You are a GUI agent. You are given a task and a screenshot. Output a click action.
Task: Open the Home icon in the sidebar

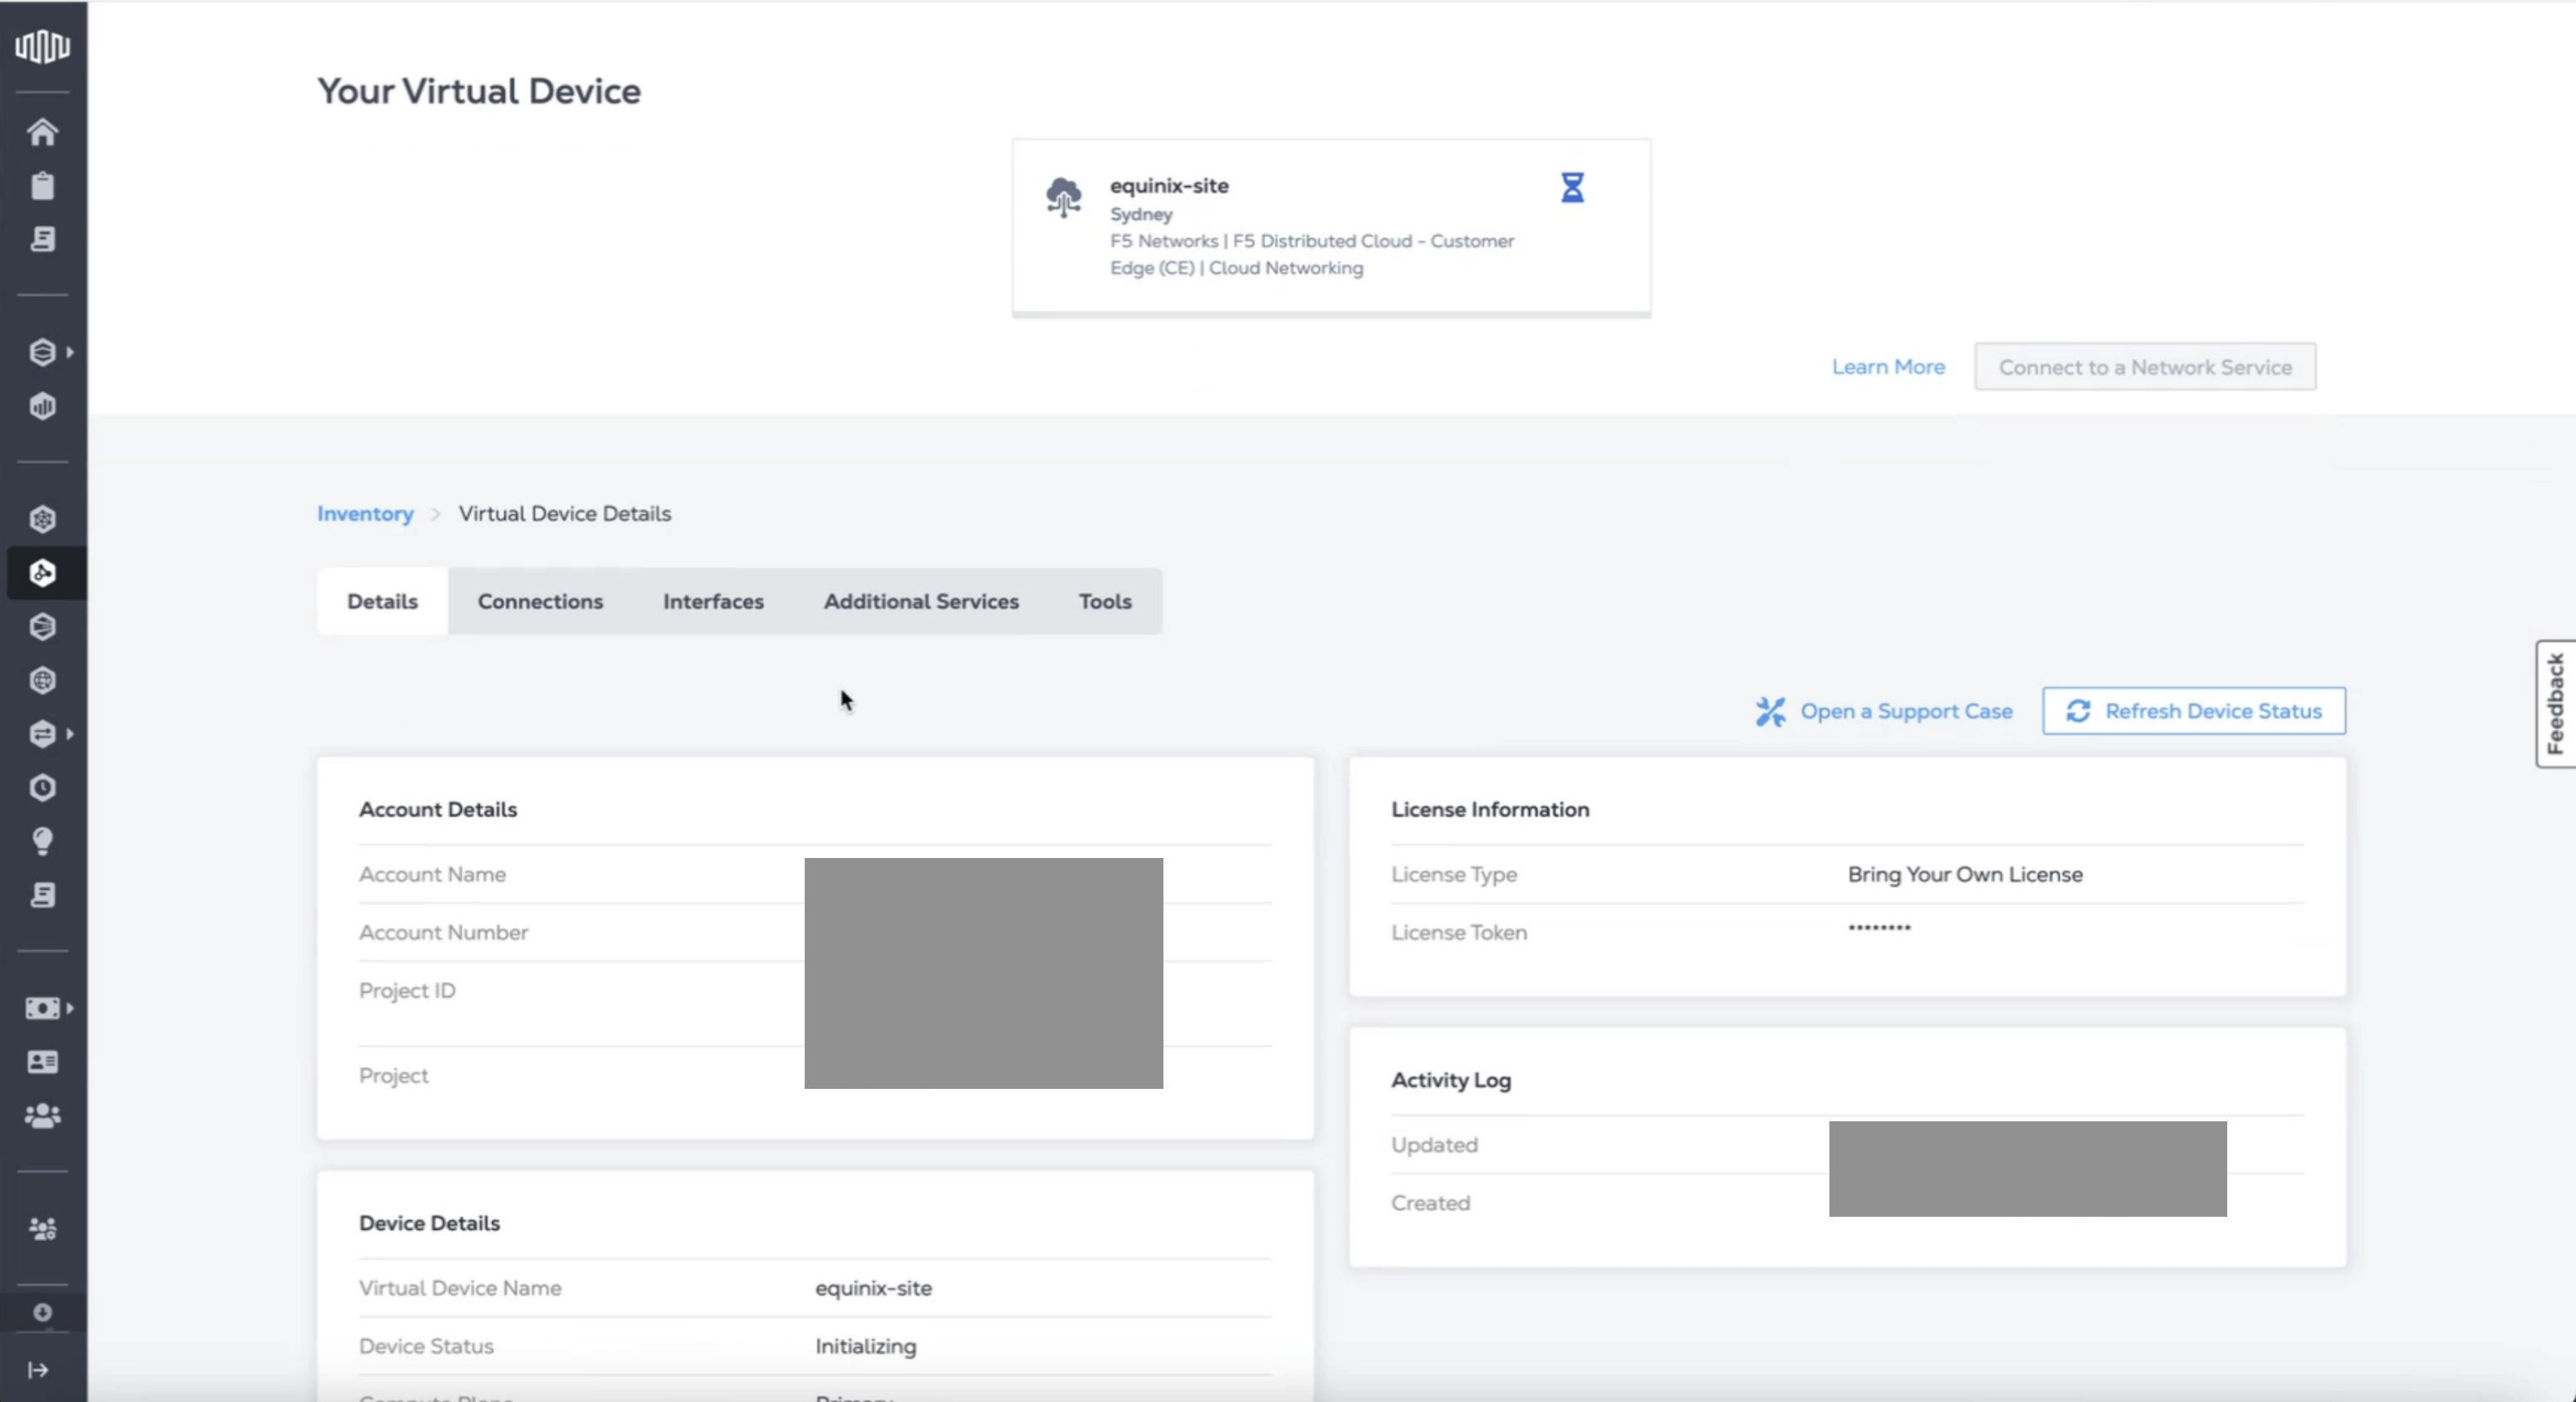(x=42, y=132)
